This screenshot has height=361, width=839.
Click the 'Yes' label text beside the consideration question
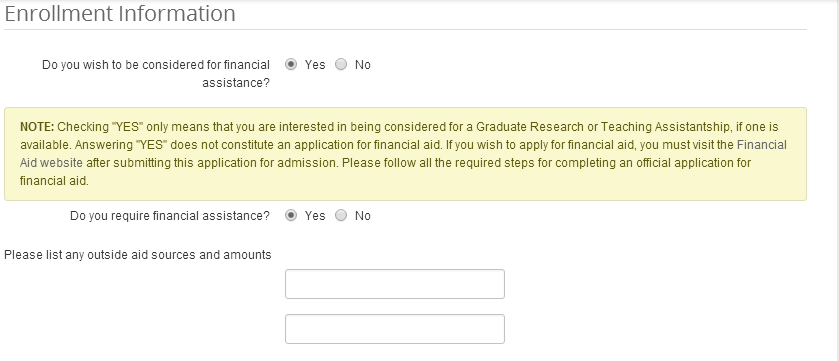coord(315,65)
